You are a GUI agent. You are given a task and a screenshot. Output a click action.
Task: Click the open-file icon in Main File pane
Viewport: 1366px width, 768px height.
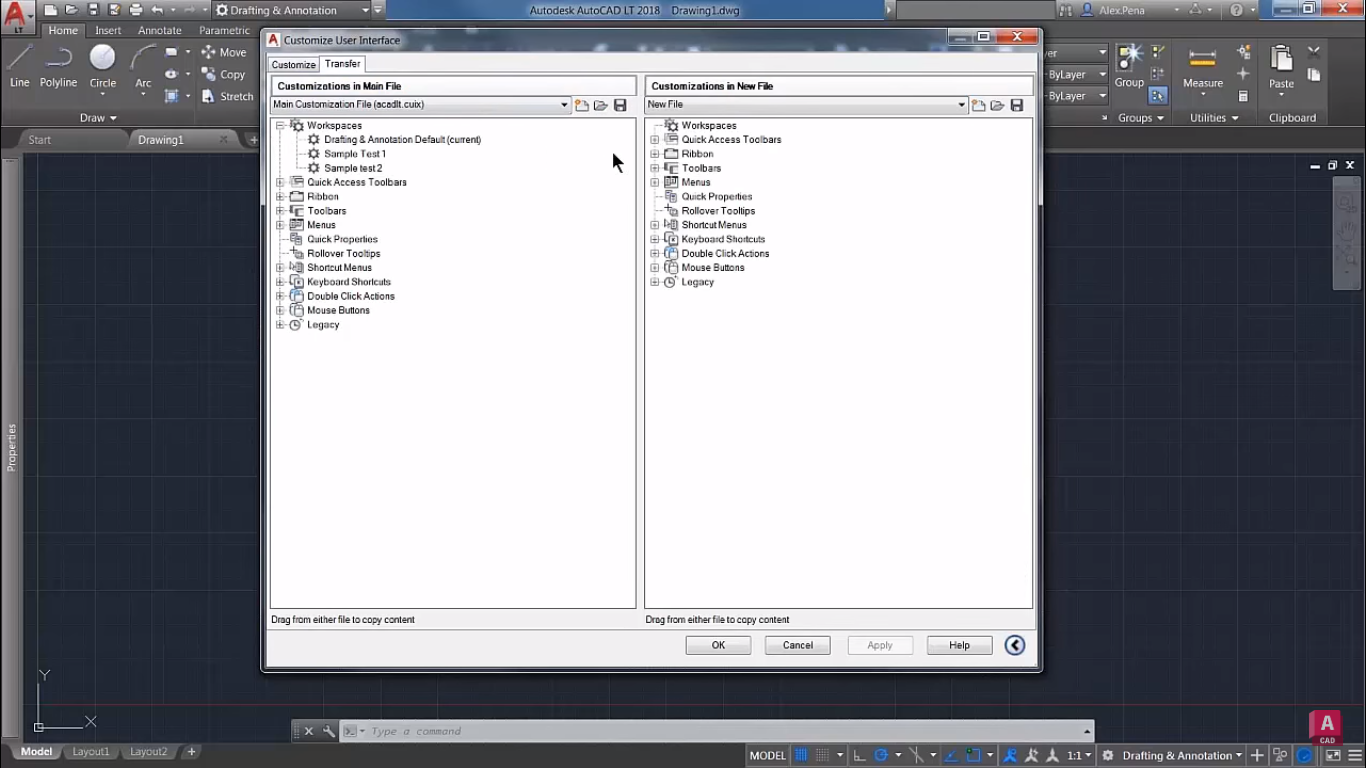[x=601, y=105]
